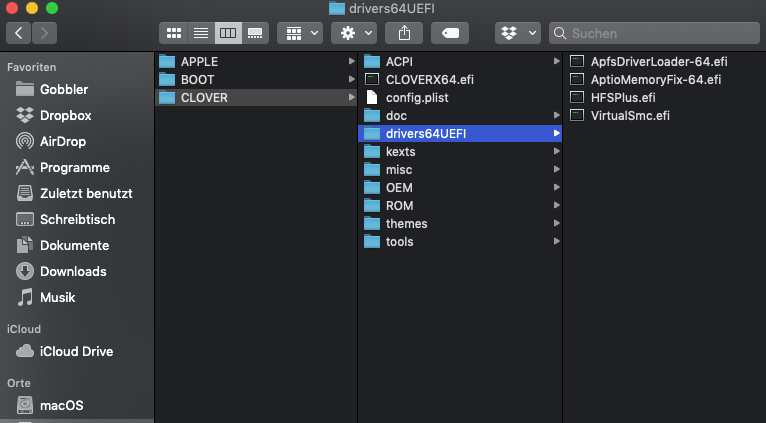
Task: Select the tools folder
Action: pyautogui.click(x=460, y=242)
